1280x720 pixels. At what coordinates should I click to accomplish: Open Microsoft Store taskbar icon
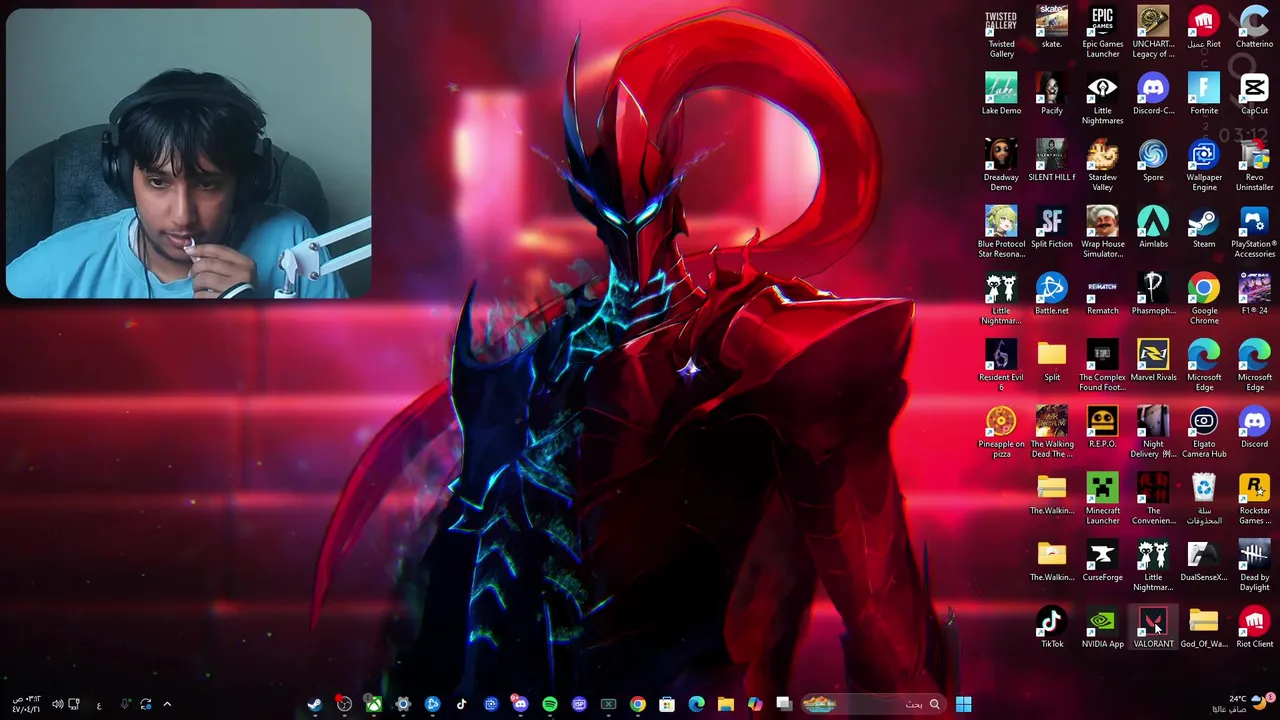point(667,704)
